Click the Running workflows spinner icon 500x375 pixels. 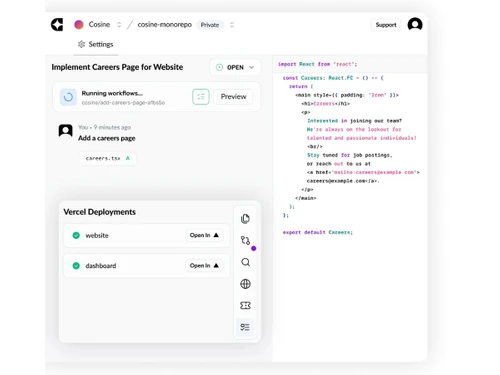[68, 97]
